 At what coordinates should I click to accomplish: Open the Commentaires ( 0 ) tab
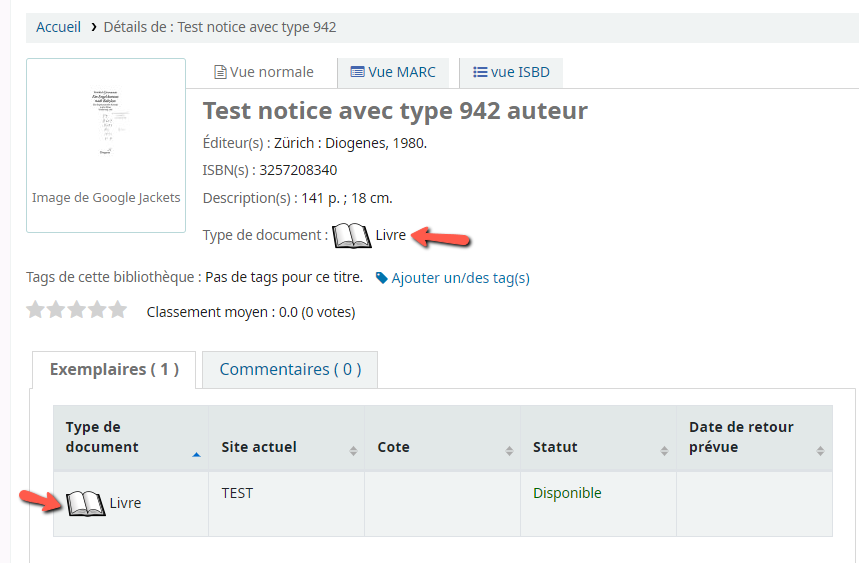[289, 369]
